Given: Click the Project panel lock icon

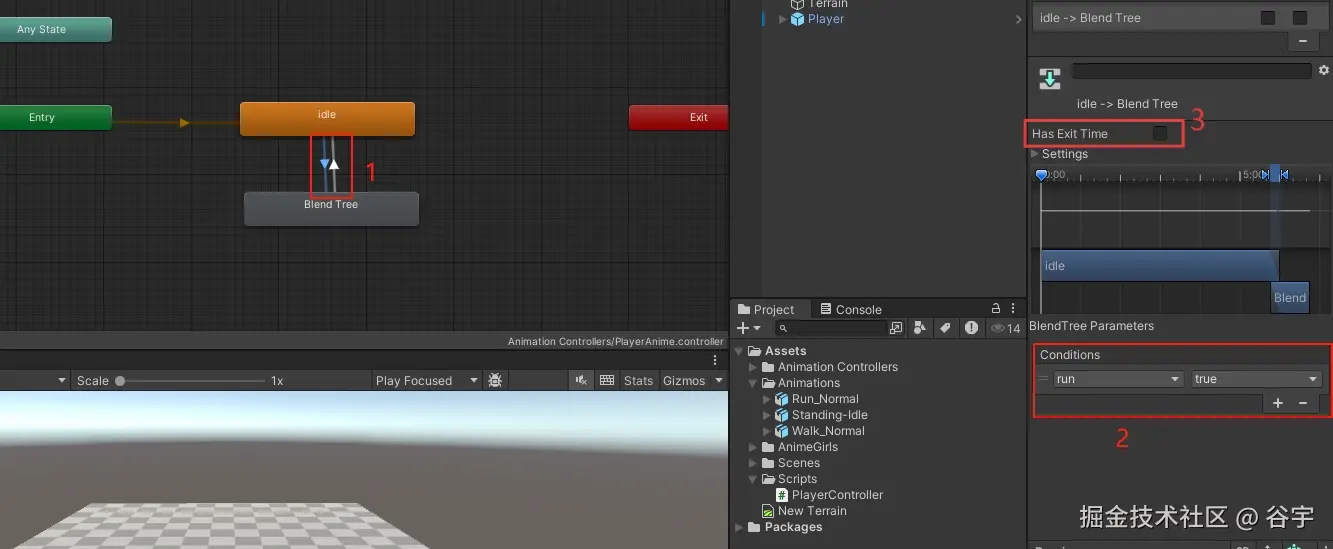Looking at the screenshot, I should coord(995,309).
